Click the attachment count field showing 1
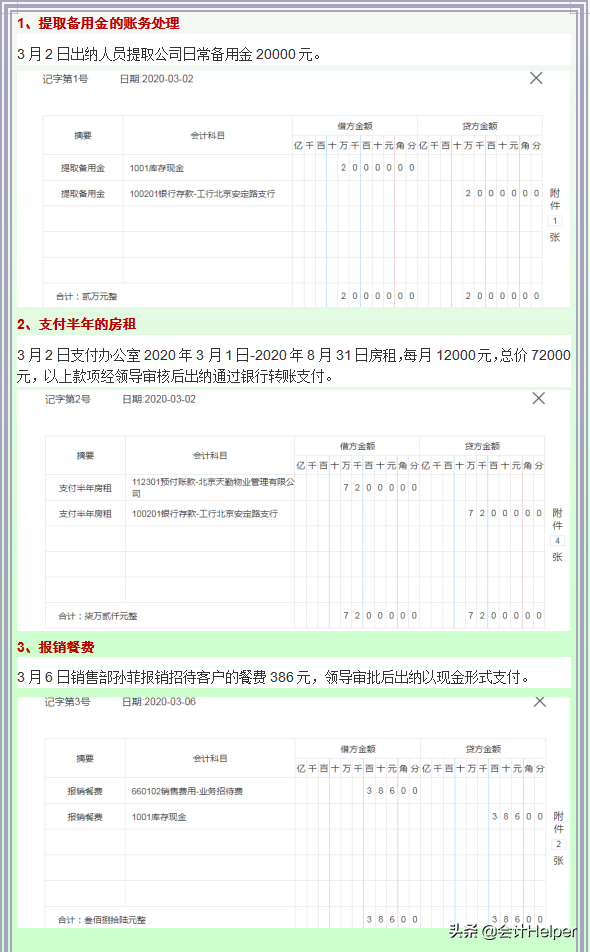 coord(555,221)
